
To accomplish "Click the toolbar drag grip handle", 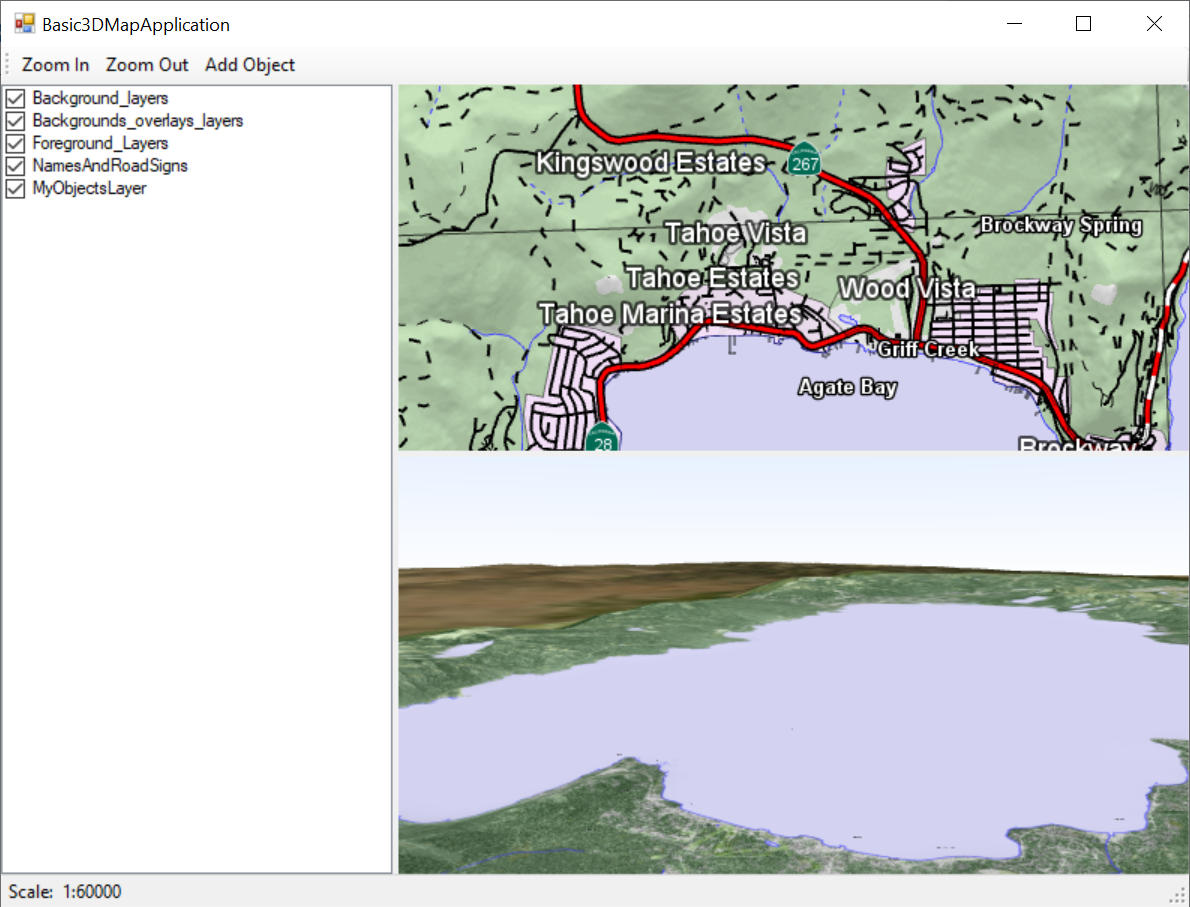I will click(7, 65).
